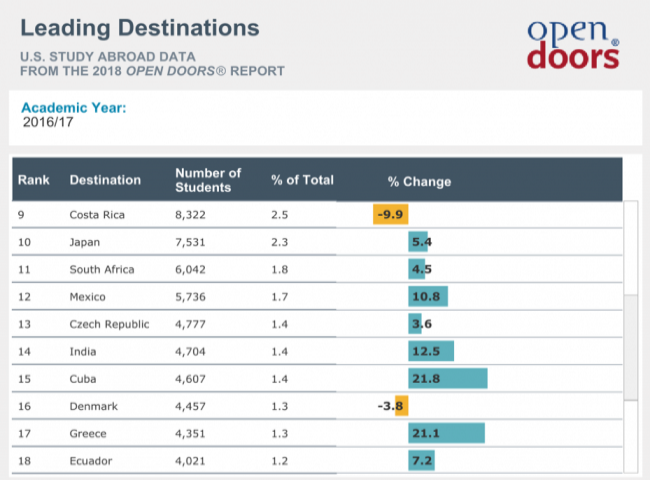The height and width of the screenshot is (480, 650).
Task: Click the student count 4,021
Action: [x=190, y=461]
